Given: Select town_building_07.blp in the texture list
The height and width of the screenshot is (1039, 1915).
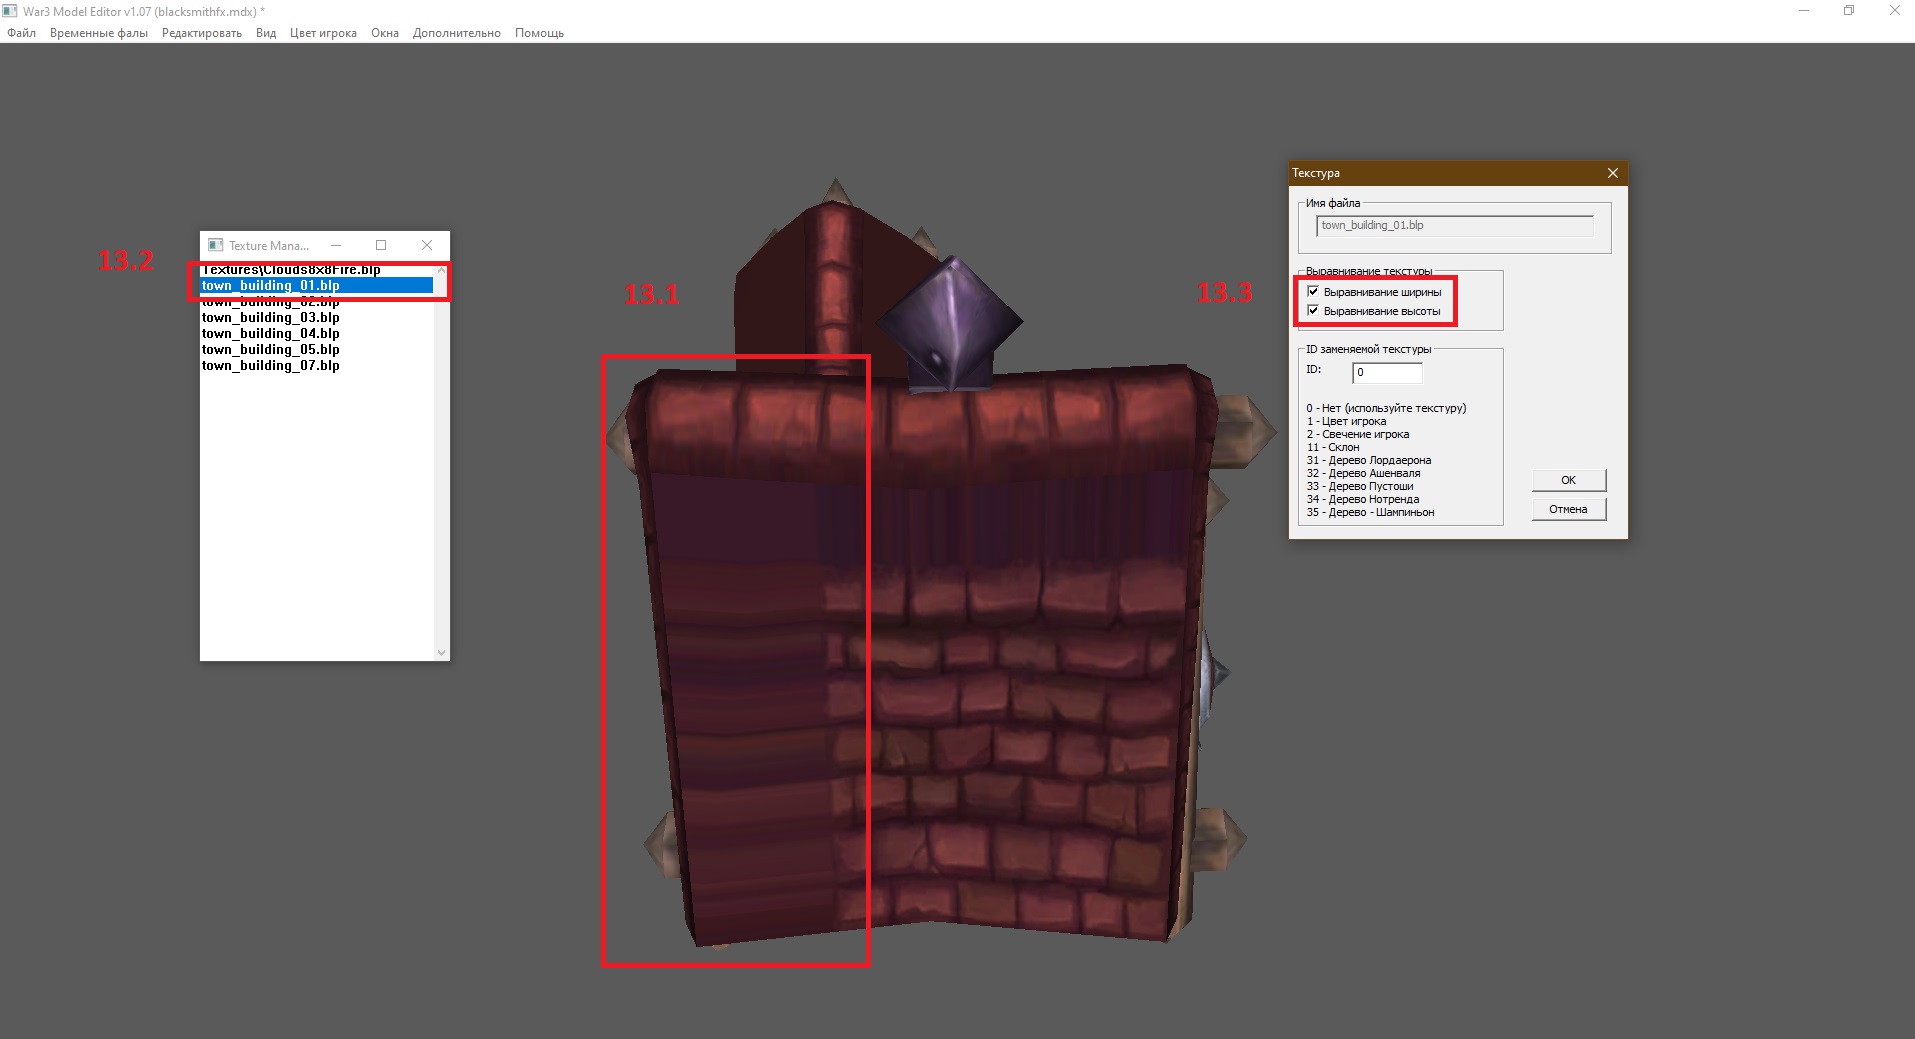Looking at the screenshot, I should click(317, 365).
